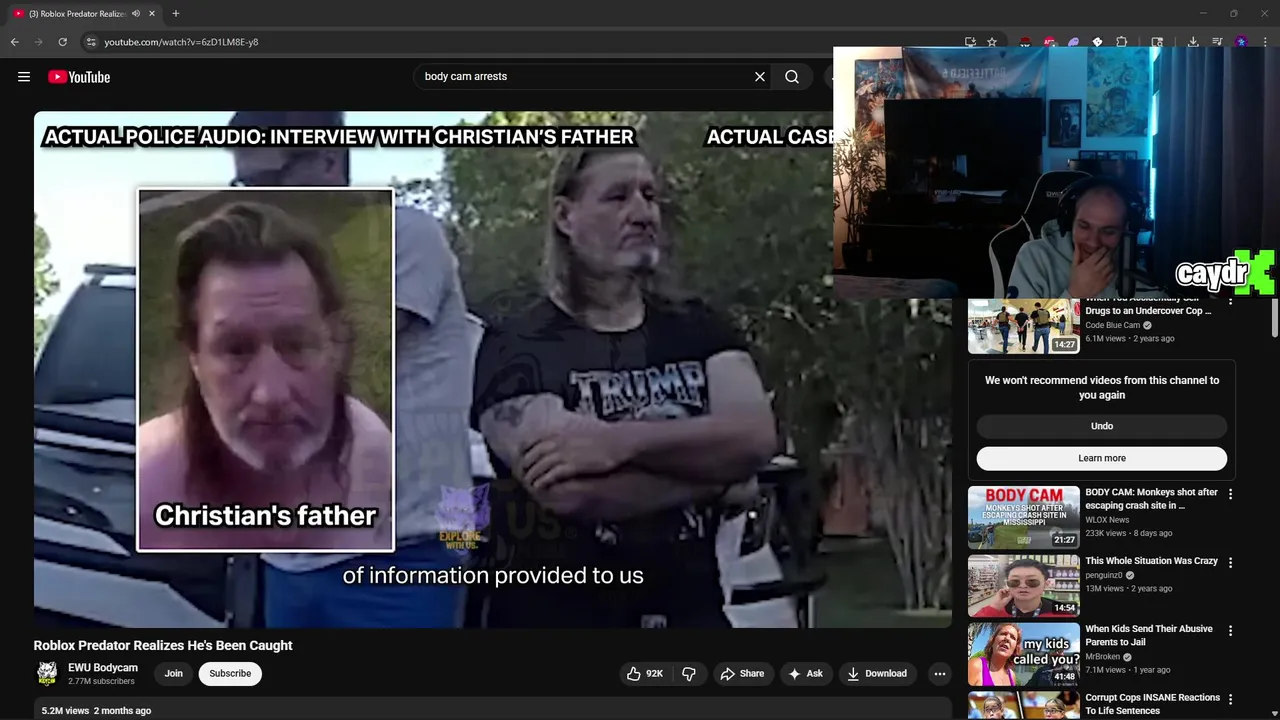Open the BODY CAM Monkeys video thumbnail
Screen dimensions: 1280x720
click(x=1023, y=518)
